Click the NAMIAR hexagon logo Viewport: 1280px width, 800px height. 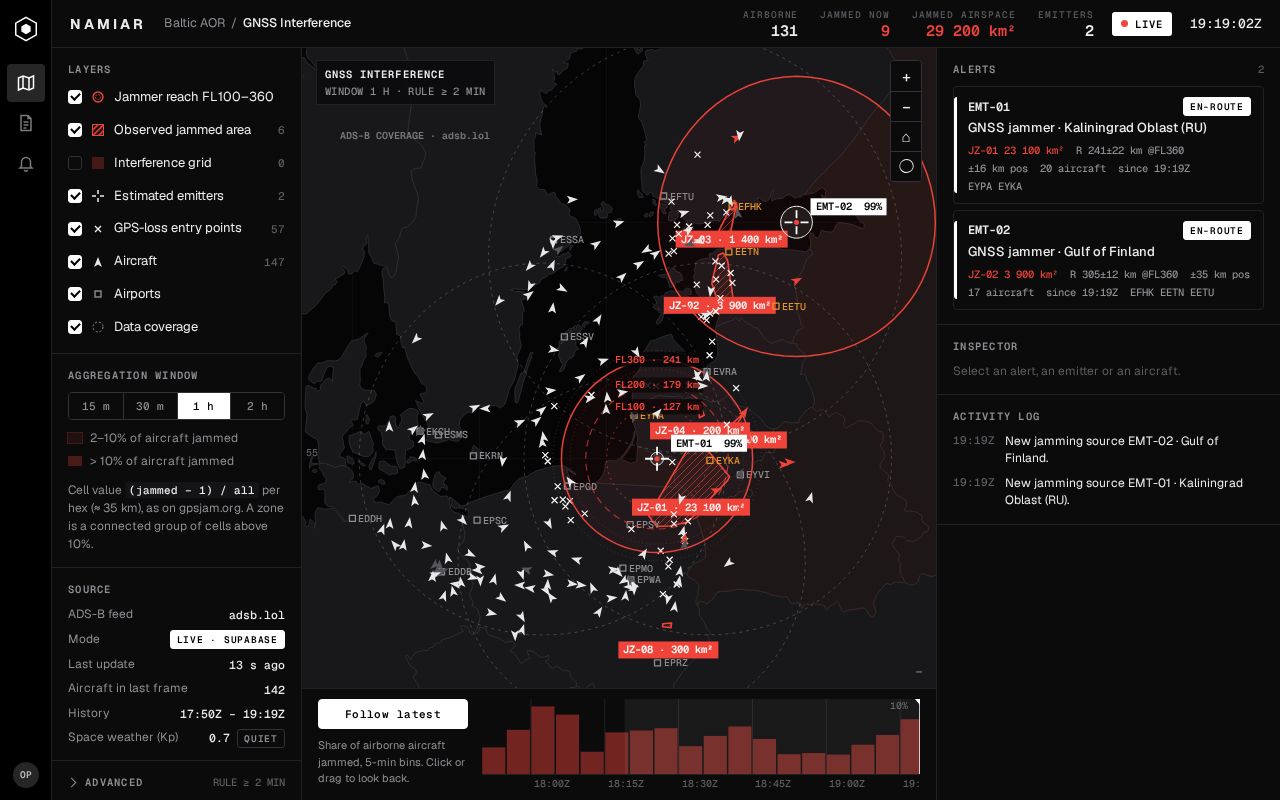click(x=26, y=28)
